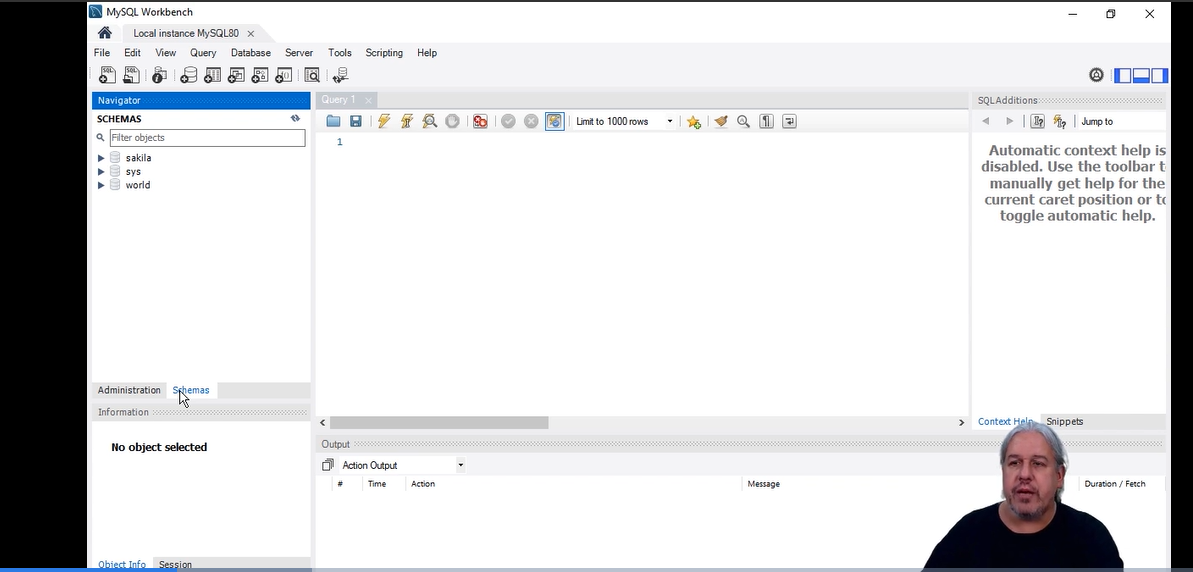Create a new function icon in toolbar
The width and height of the screenshot is (1193, 572).
click(283, 75)
